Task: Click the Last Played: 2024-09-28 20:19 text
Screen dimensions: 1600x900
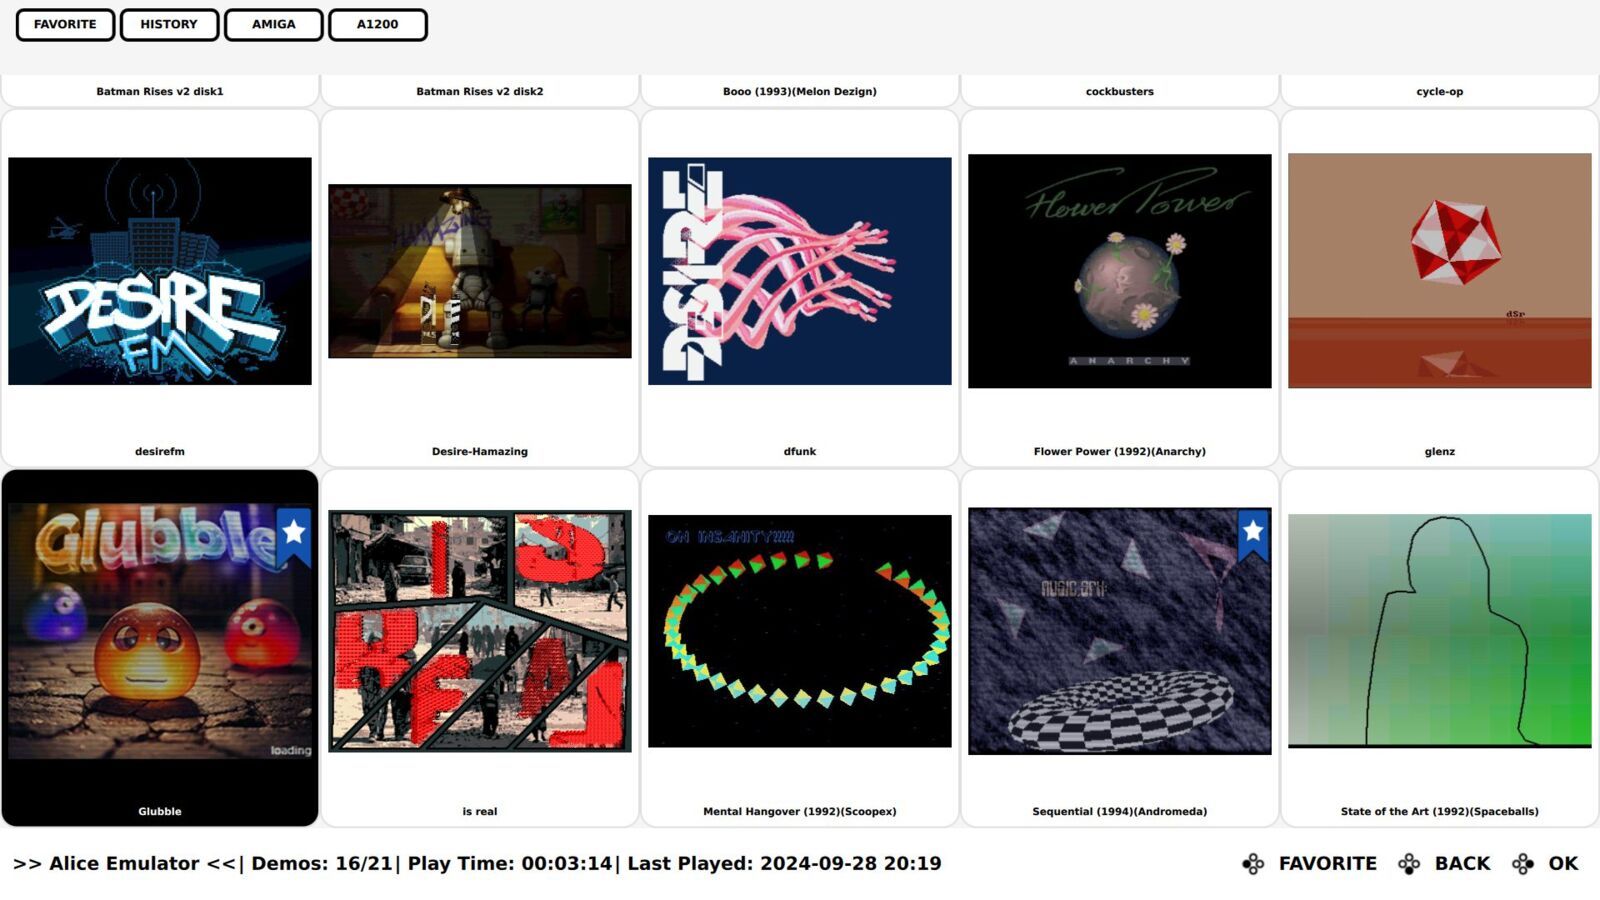Action: (784, 864)
